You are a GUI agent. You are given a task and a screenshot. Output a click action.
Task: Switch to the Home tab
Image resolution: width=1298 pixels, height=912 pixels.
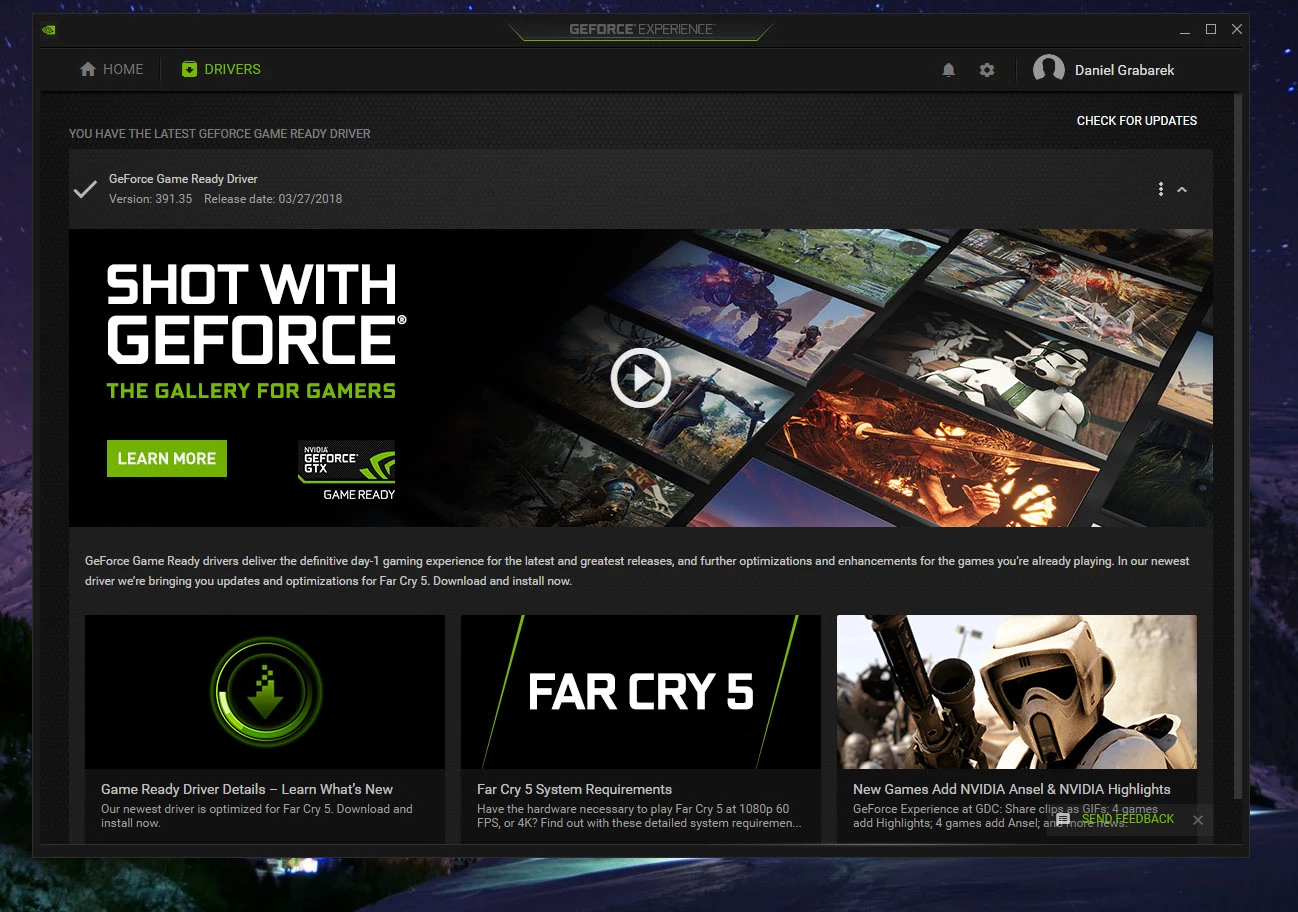pyautogui.click(x=111, y=69)
